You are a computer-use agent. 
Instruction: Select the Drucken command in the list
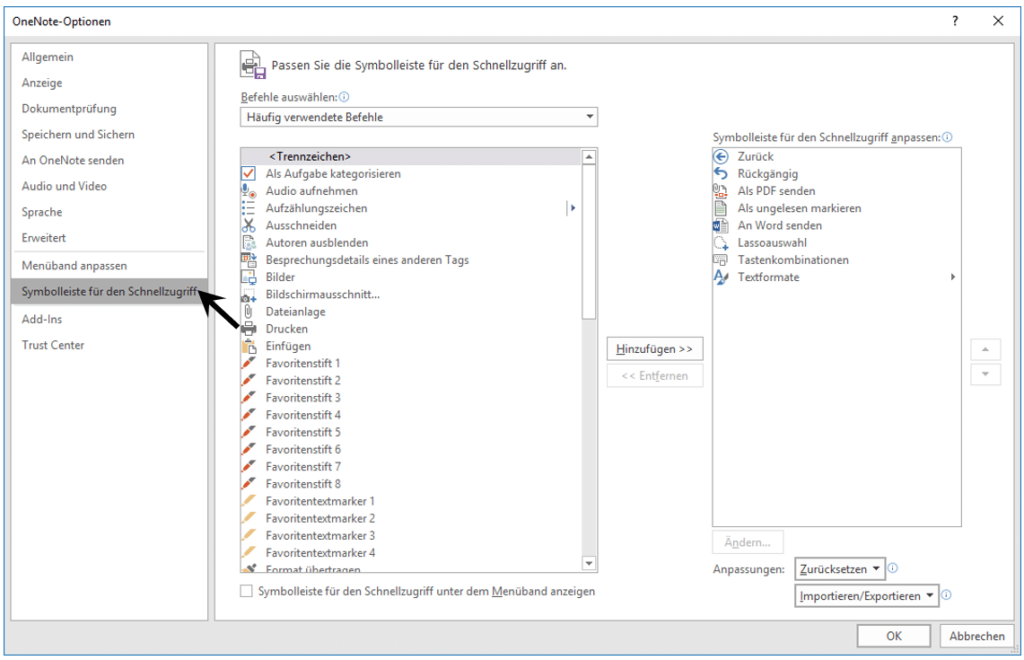click(x=411, y=328)
